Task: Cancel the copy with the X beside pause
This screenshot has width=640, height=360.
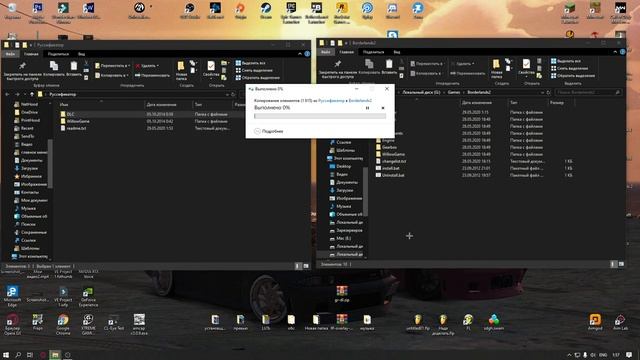Action: pyautogui.click(x=383, y=108)
